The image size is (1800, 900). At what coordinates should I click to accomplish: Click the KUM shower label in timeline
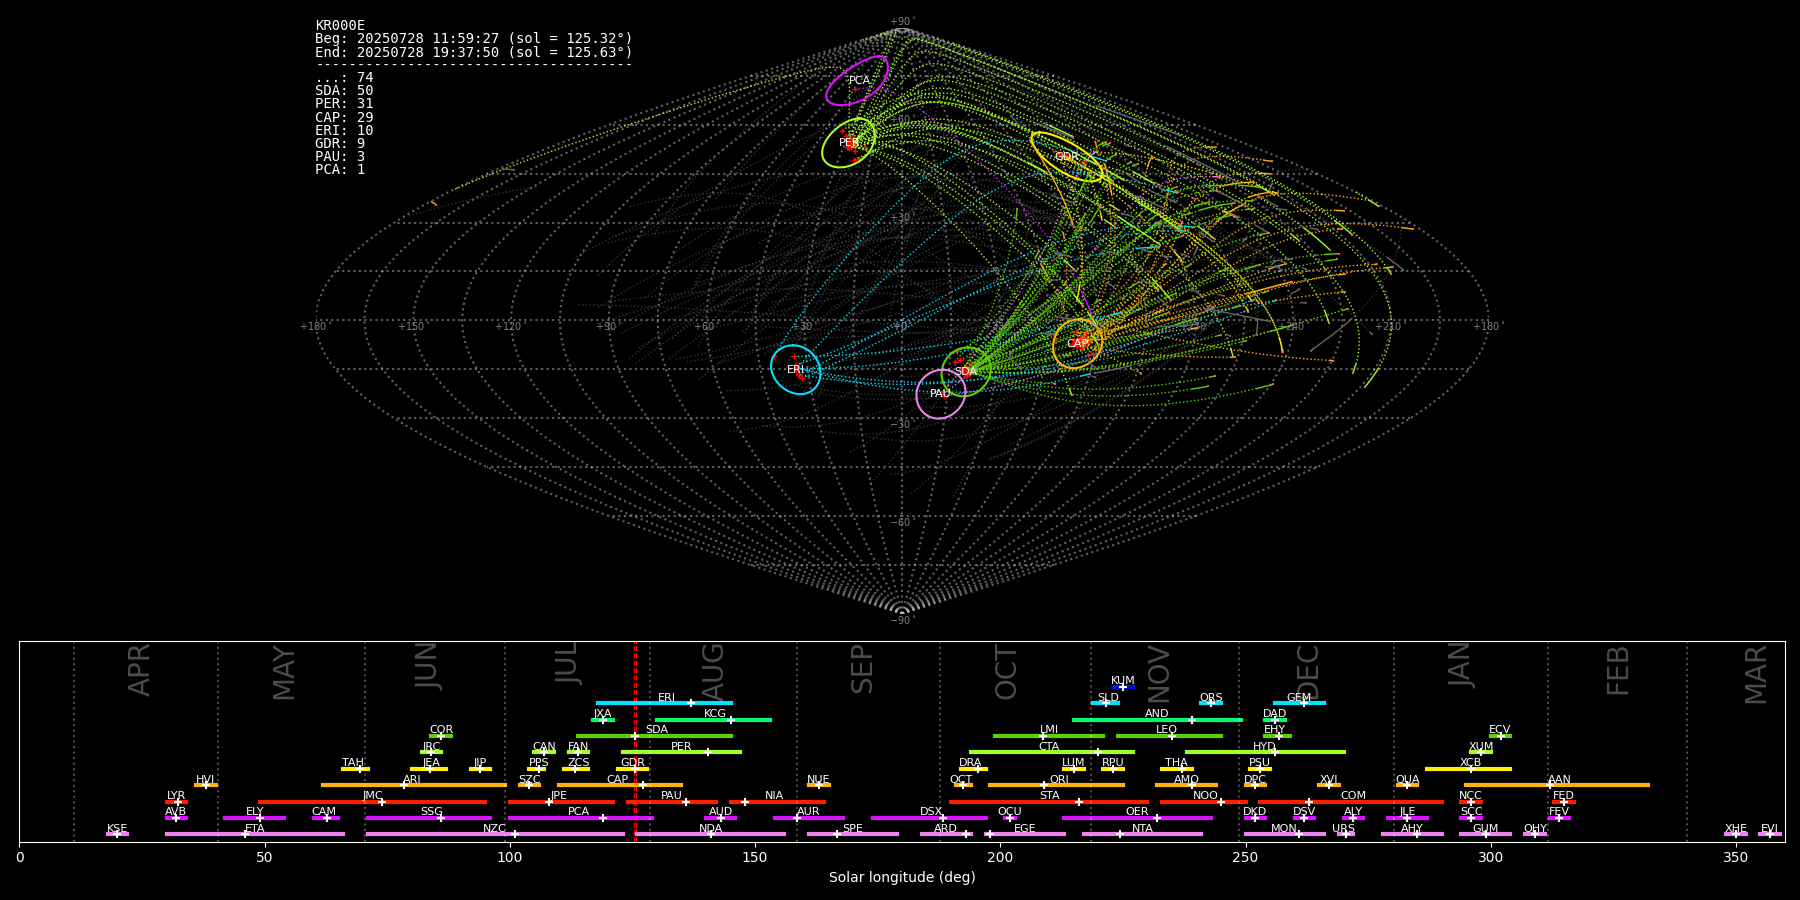coord(1123,681)
